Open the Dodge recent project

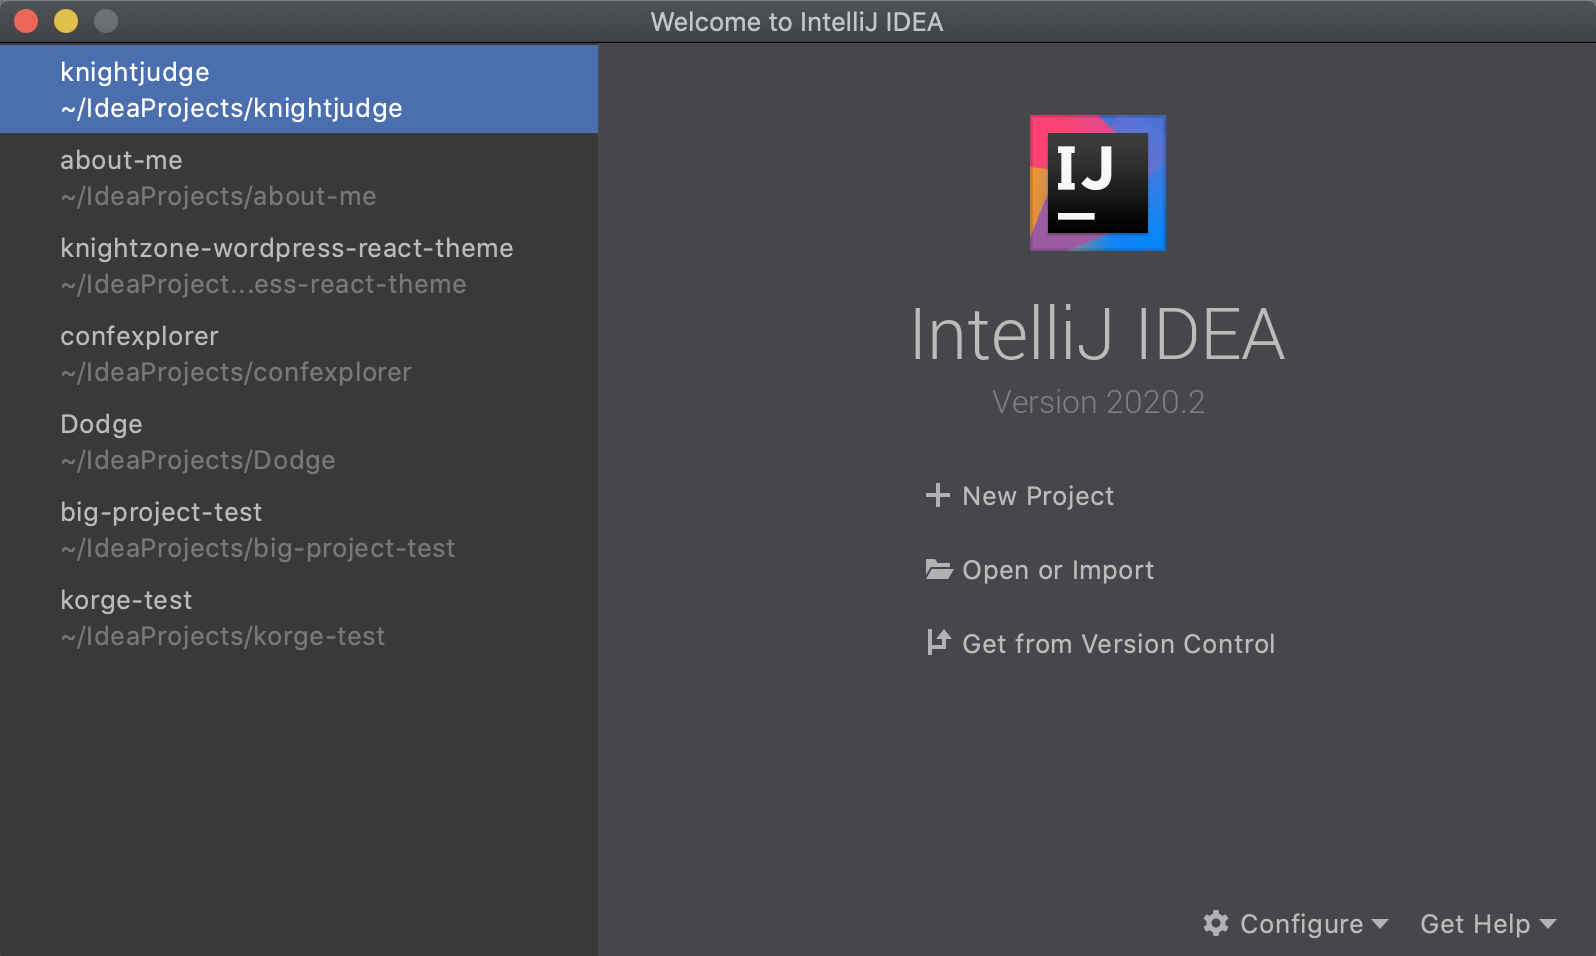click(x=299, y=441)
